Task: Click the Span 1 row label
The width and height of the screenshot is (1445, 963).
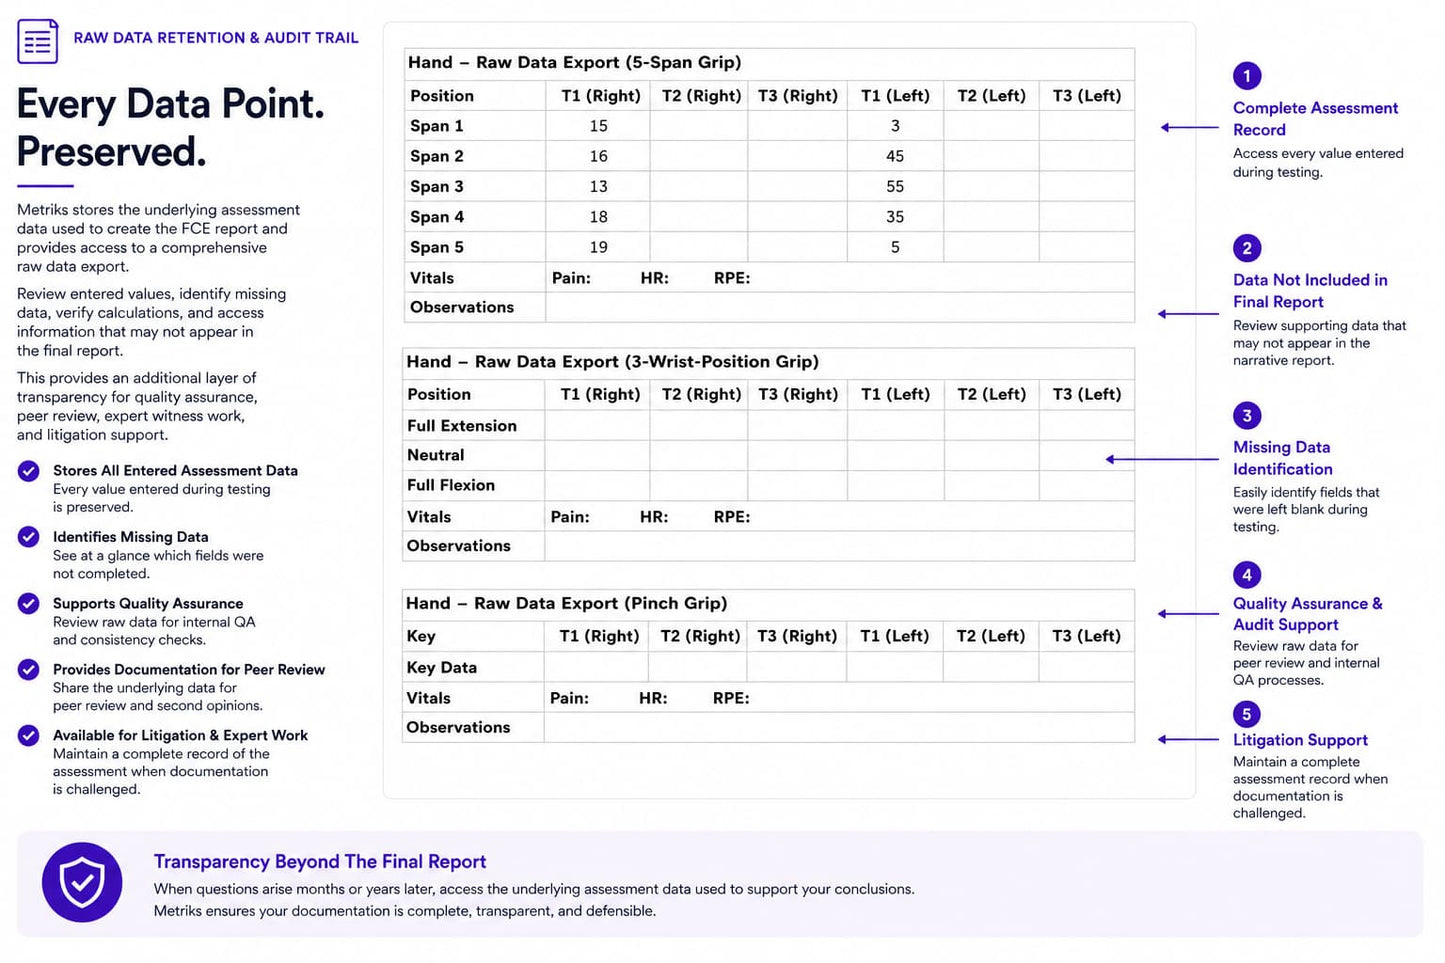Action: point(437,126)
